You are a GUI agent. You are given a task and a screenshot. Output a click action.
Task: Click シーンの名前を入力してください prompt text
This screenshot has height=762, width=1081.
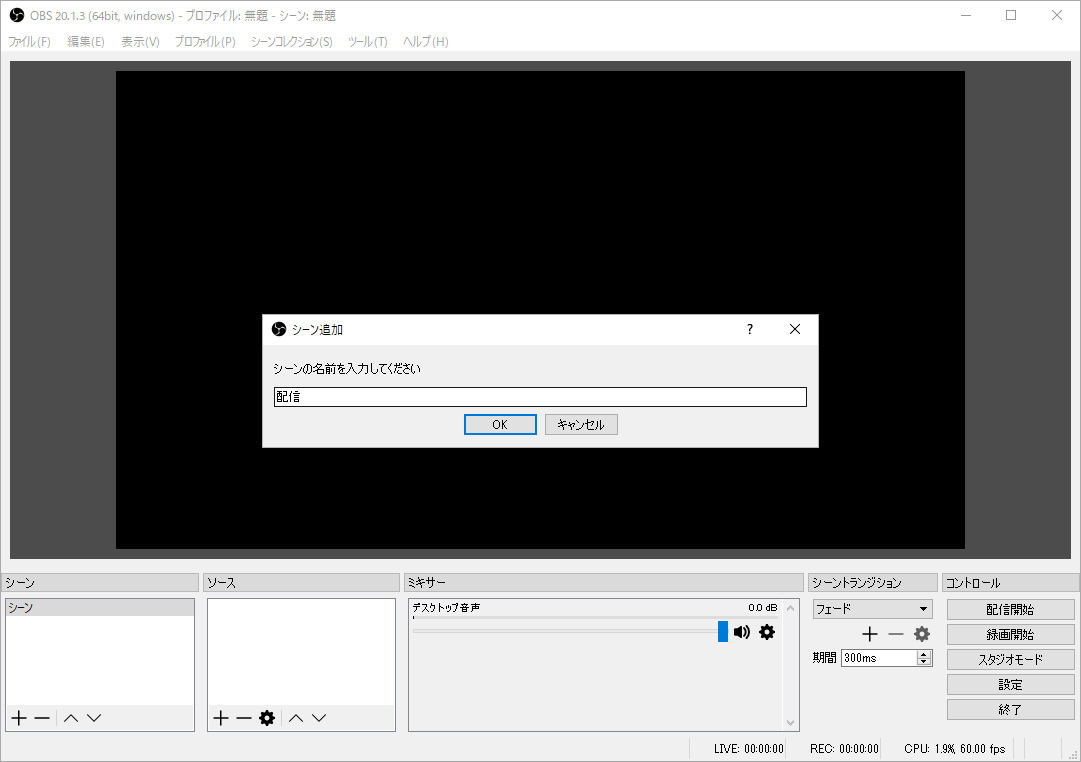[347, 369]
